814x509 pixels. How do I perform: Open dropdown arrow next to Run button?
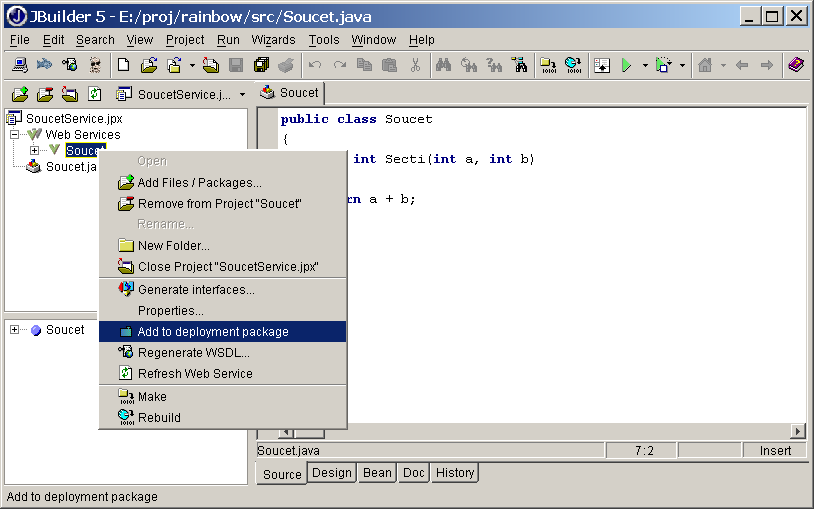point(645,66)
